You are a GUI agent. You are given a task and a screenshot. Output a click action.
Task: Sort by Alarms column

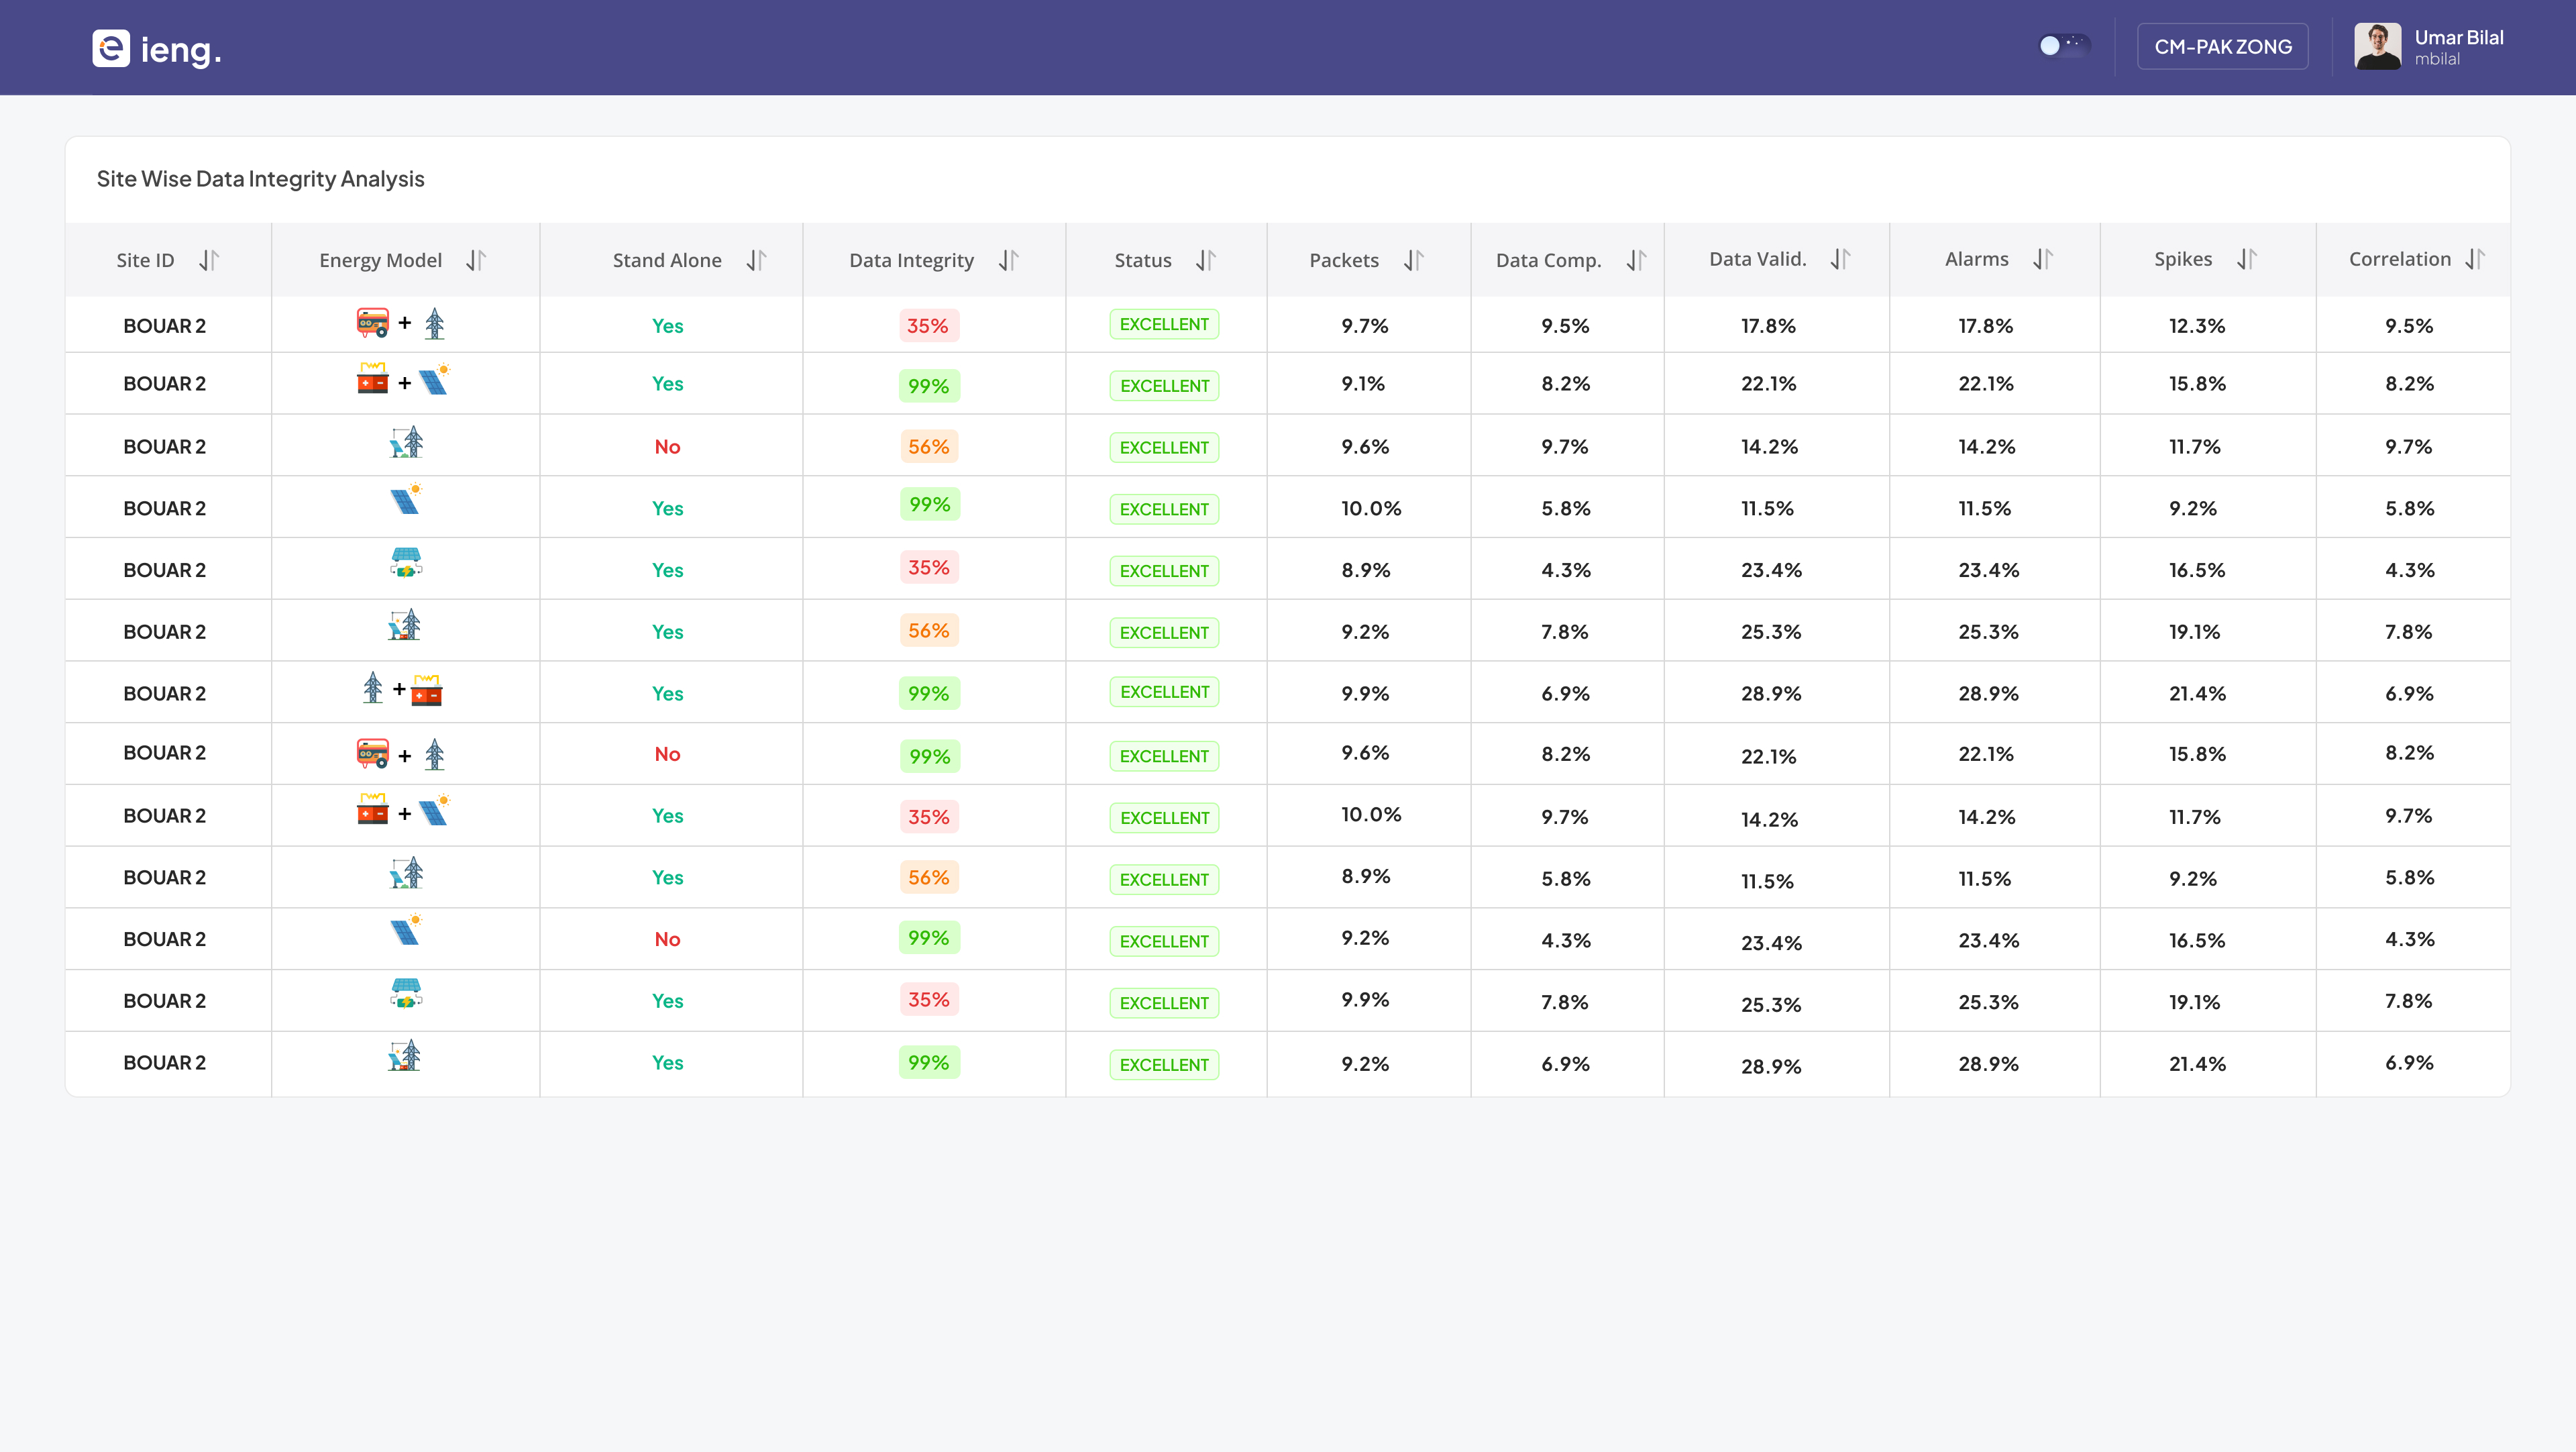pos(2042,259)
